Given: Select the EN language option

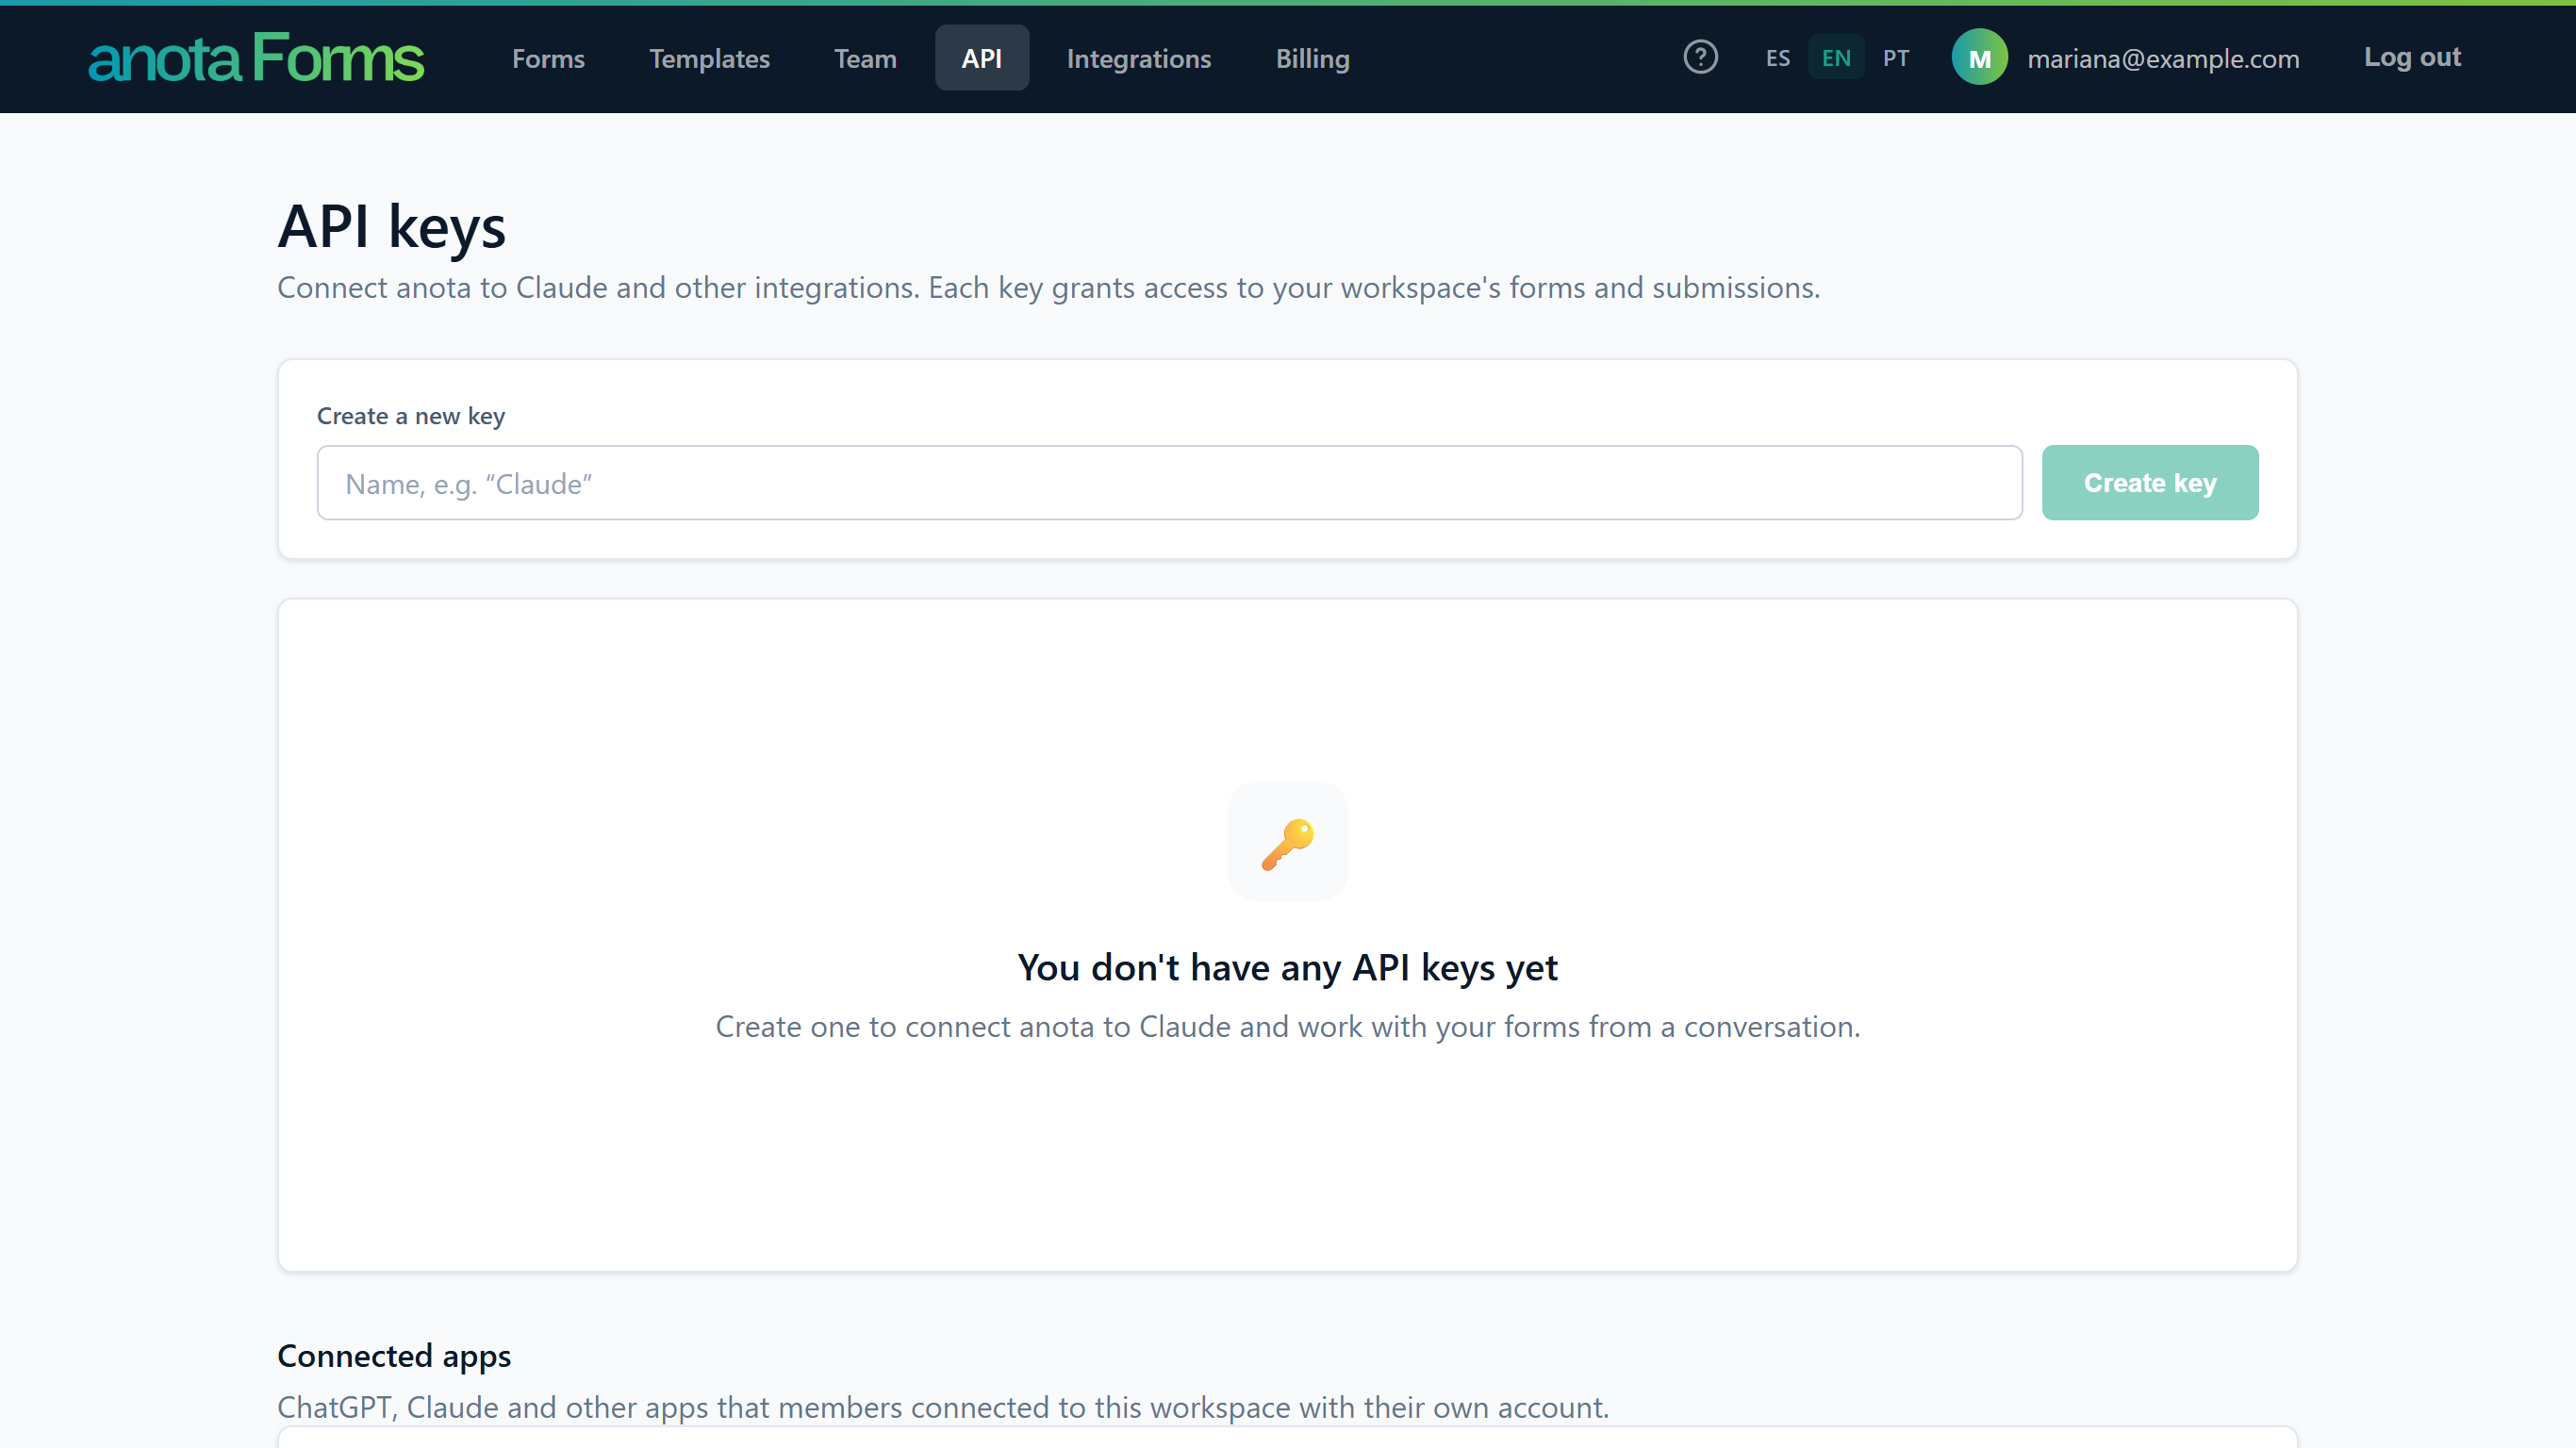Looking at the screenshot, I should click(1835, 58).
